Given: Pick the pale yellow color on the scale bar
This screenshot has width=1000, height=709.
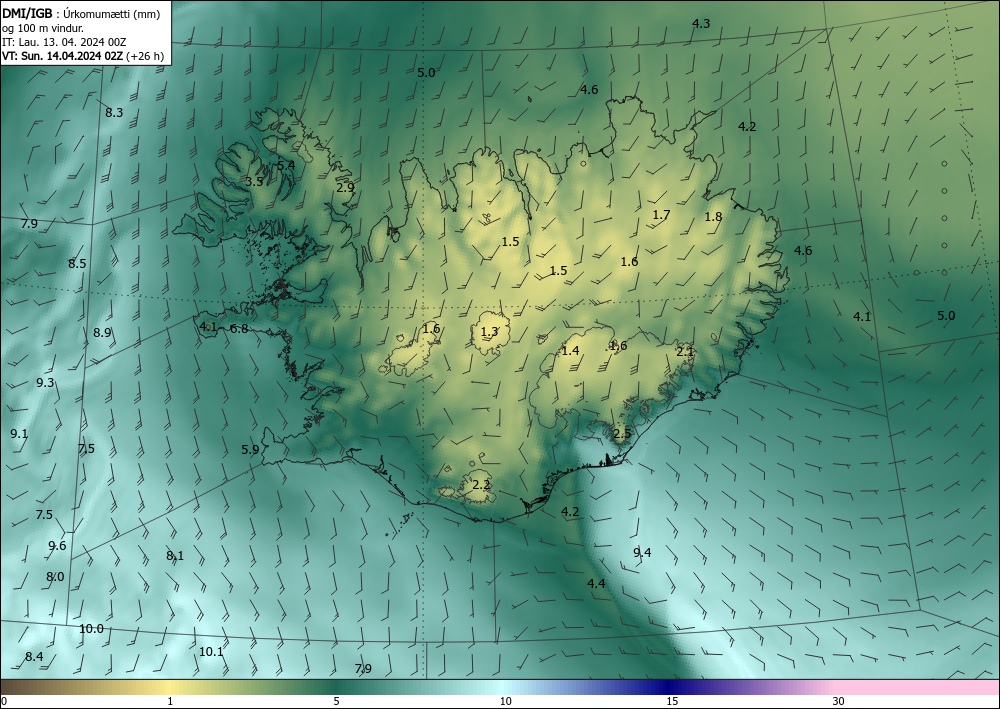Looking at the screenshot, I should [167, 687].
